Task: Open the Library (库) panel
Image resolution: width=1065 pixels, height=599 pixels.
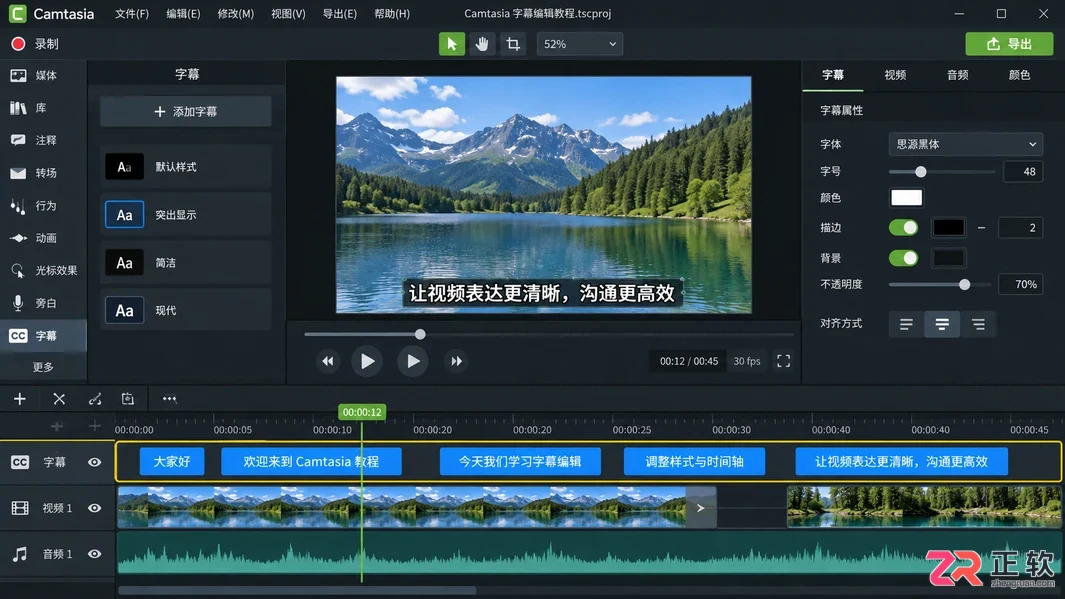Action: pyautogui.click(x=43, y=108)
